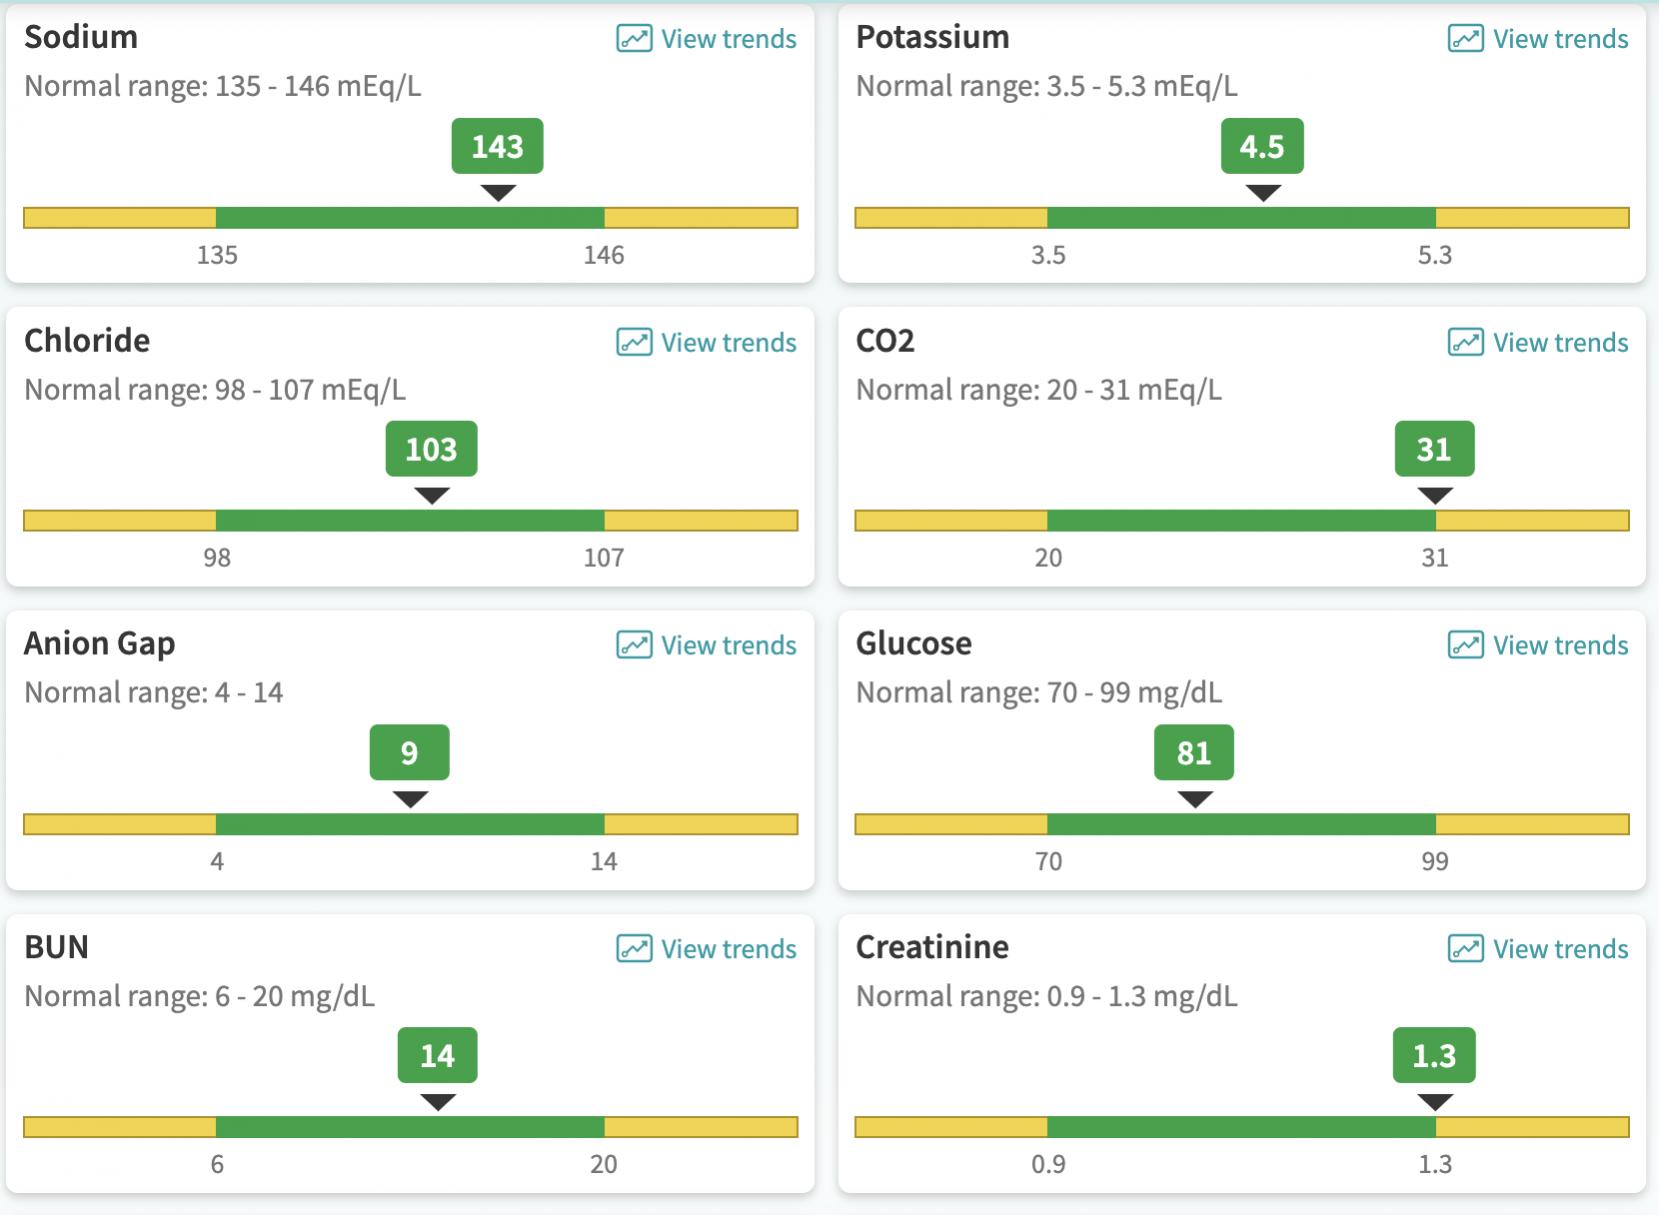Click the Anion Gap trend chart icon
Screen dimensions: 1659x1215
[x=634, y=645]
